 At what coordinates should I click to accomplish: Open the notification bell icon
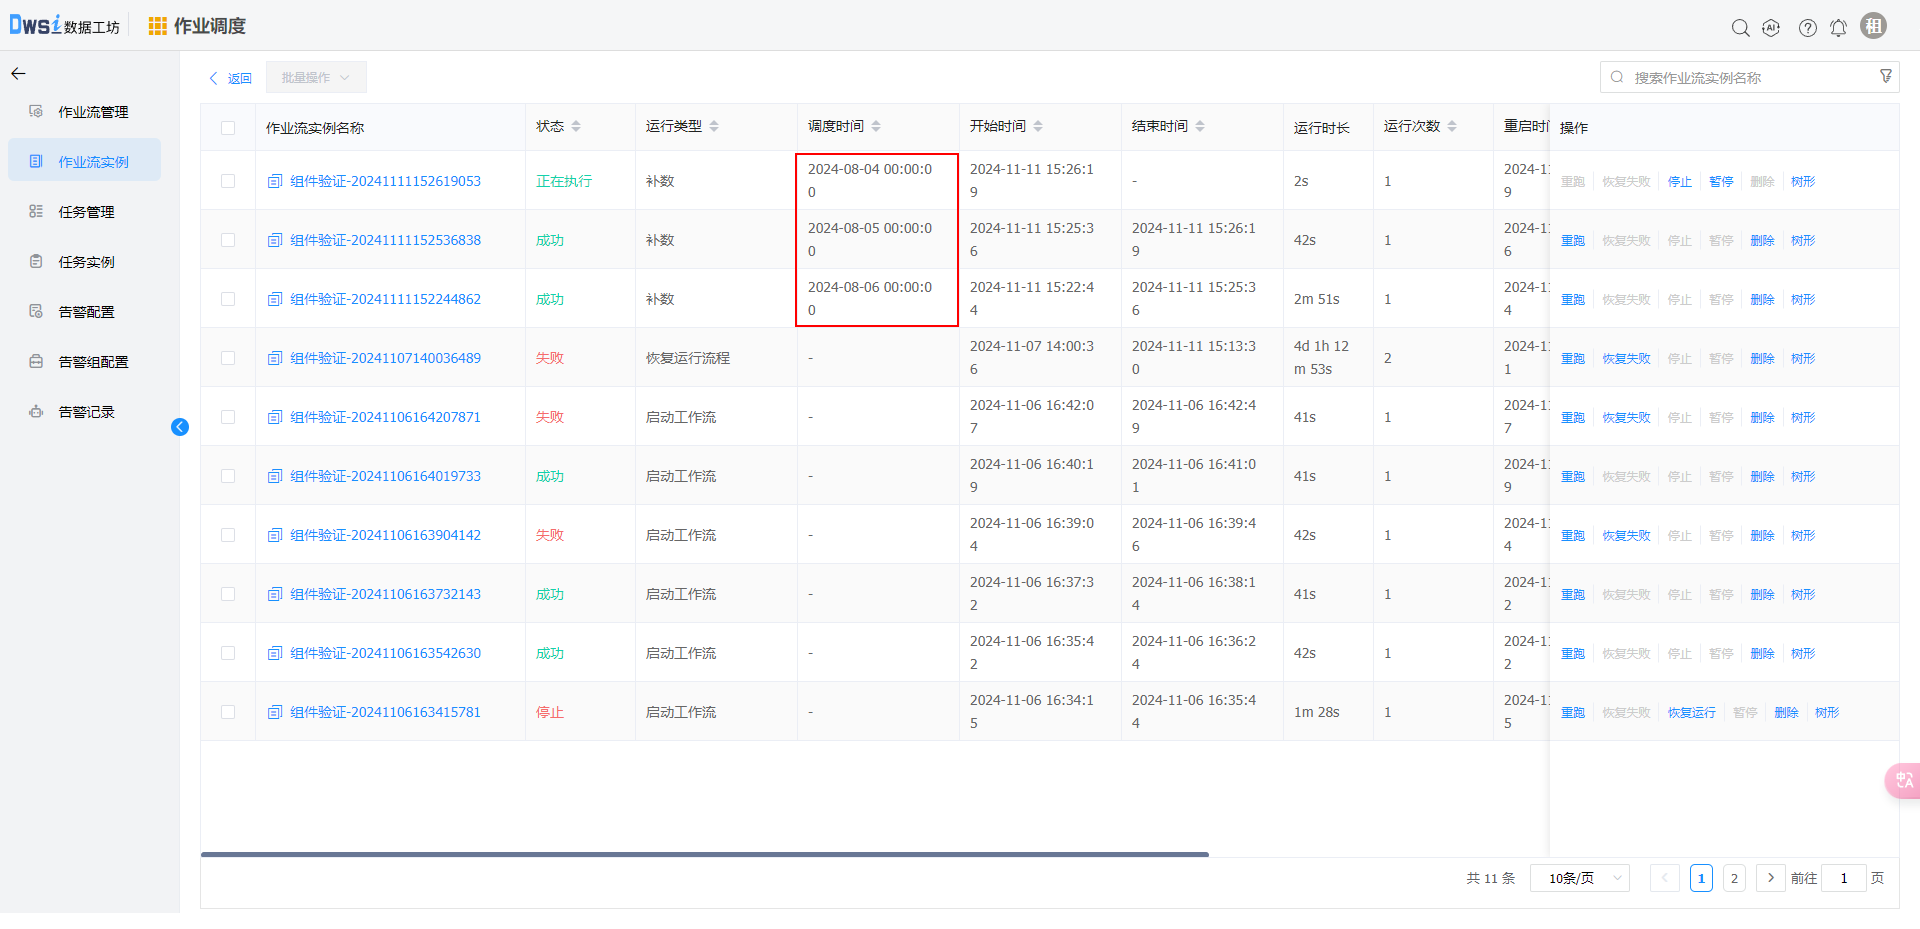click(x=1838, y=28)
